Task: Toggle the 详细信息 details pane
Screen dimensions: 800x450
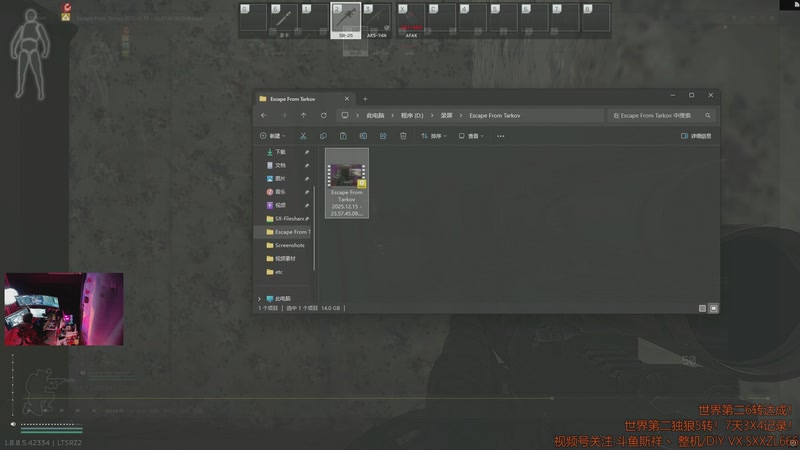Action: click(696, 136)
